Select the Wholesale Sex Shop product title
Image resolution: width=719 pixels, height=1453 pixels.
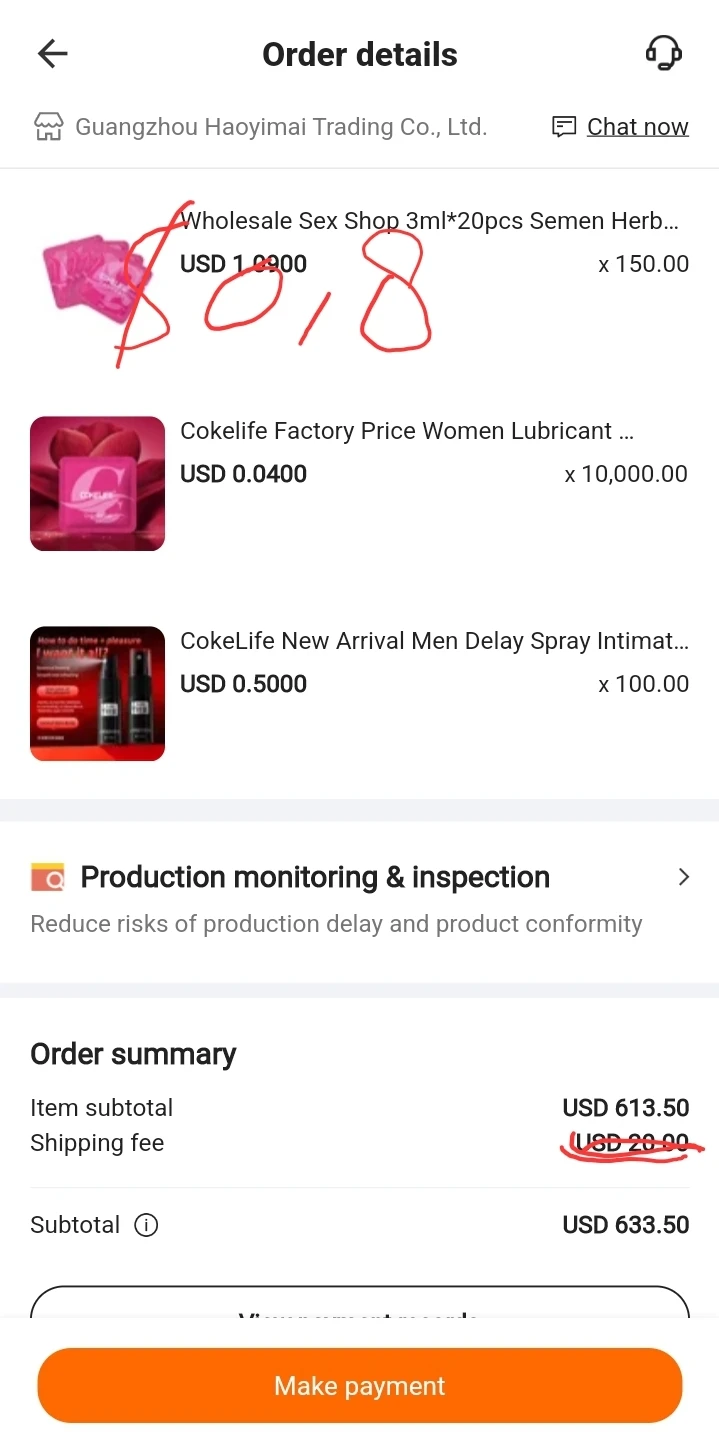click(x=430, y=221)
